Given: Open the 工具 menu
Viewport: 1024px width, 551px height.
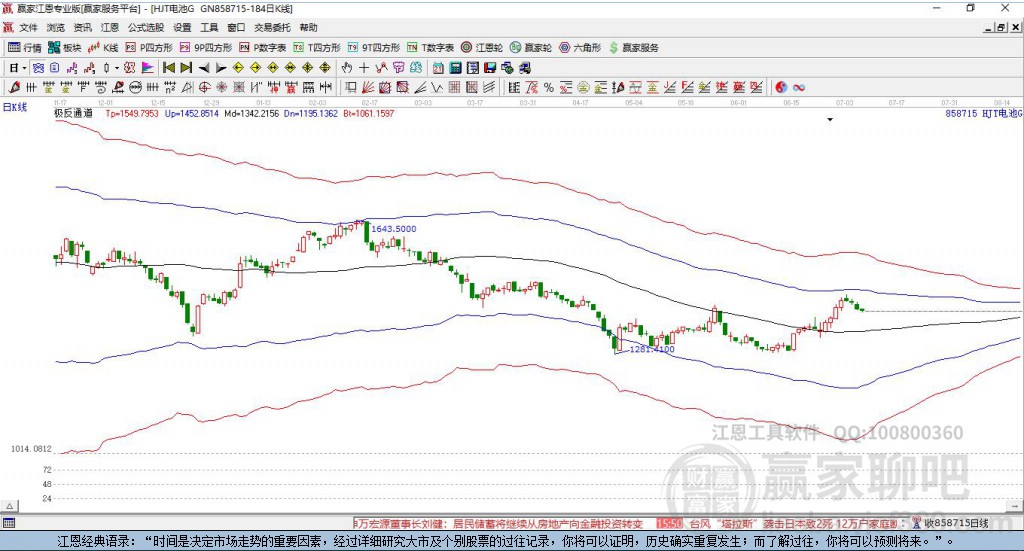Looking at the screenshot, I should [x=209, y=27].
